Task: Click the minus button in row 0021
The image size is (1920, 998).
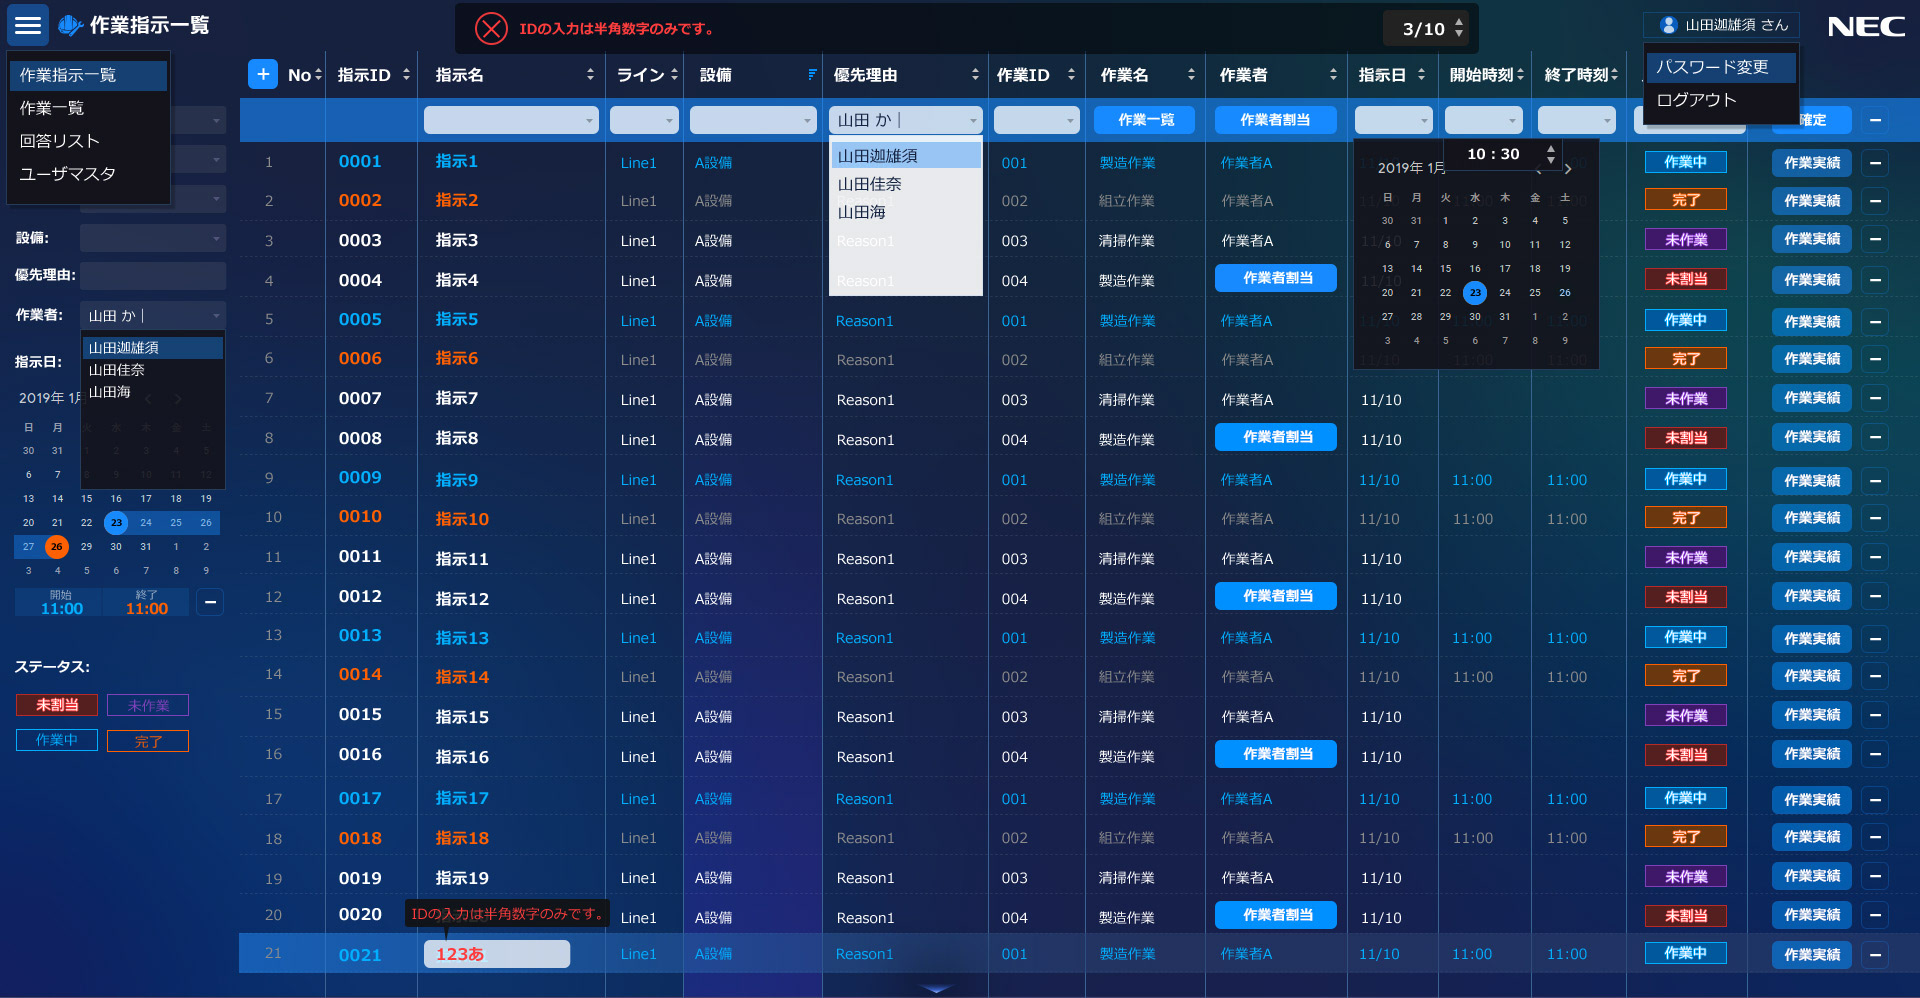Action: click(1875, 955)
